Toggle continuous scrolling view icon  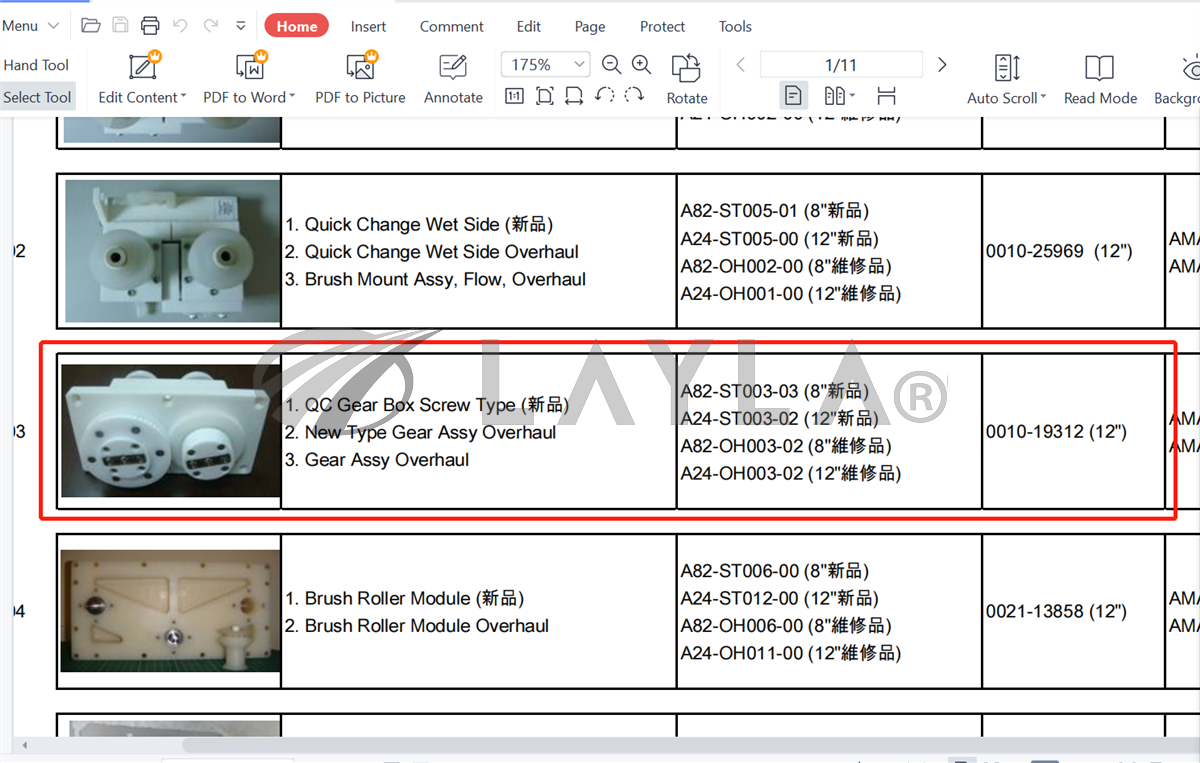(x=886, y=96)
